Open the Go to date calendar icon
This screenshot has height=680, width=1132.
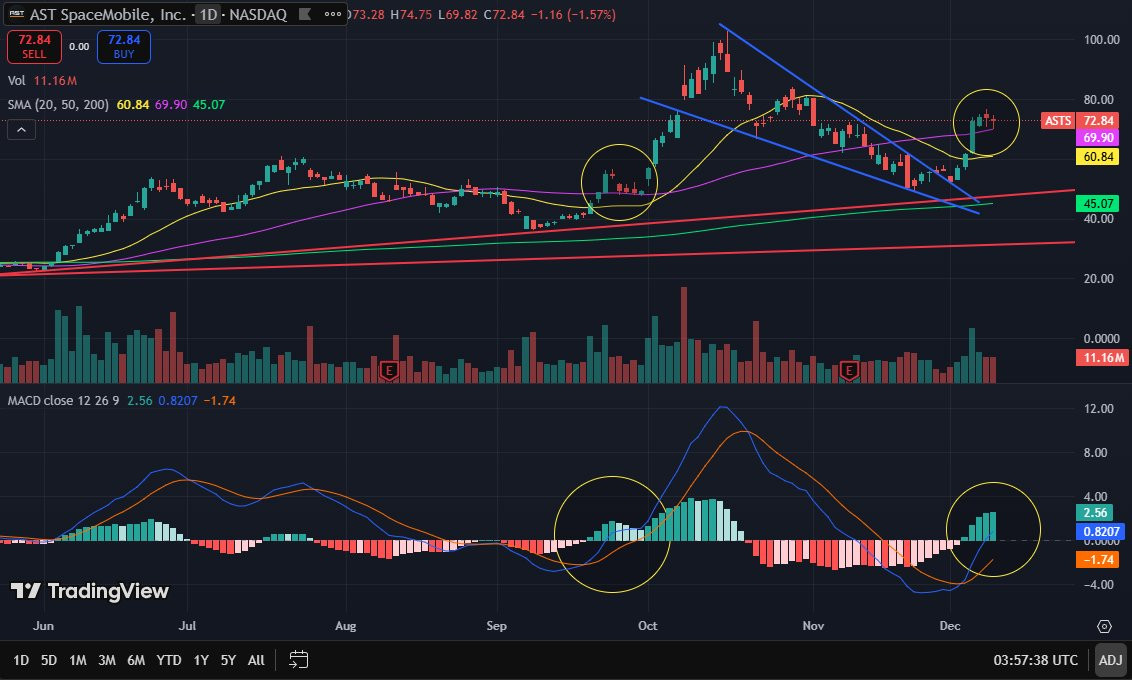point(298,660)
